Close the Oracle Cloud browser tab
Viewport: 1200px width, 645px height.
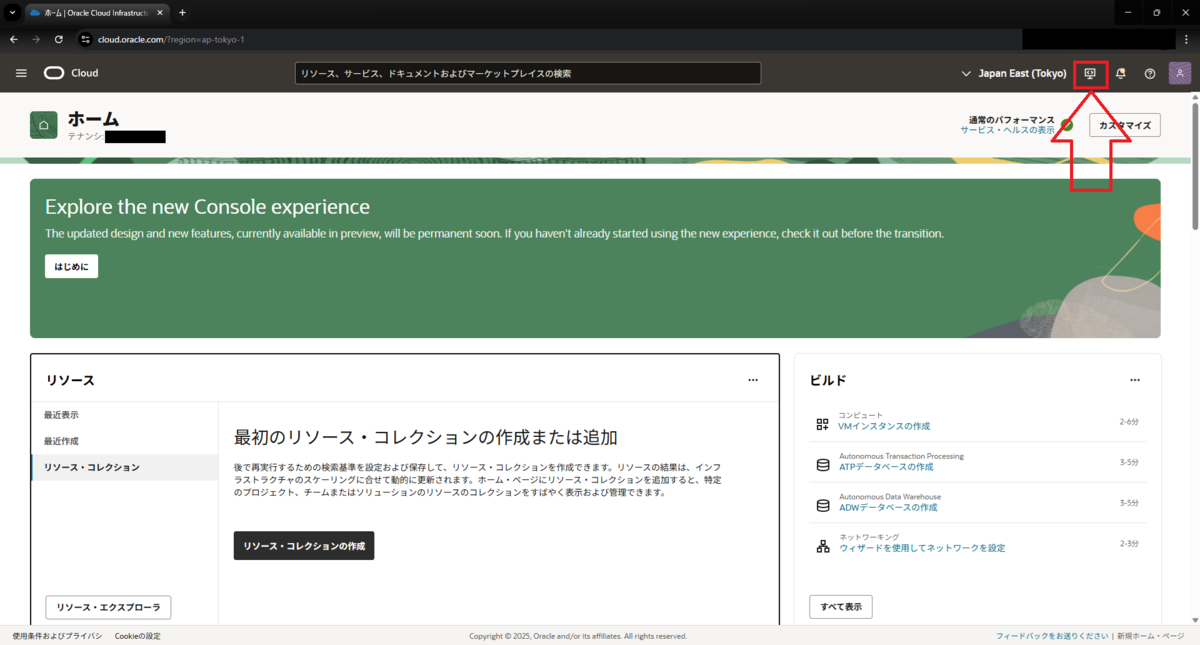(160, 12)
